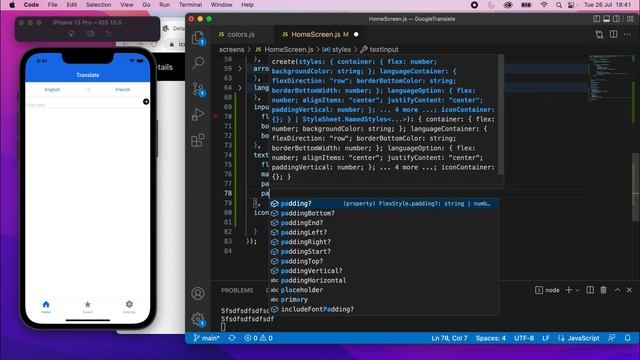Split the terminal panel

point(590,290)
